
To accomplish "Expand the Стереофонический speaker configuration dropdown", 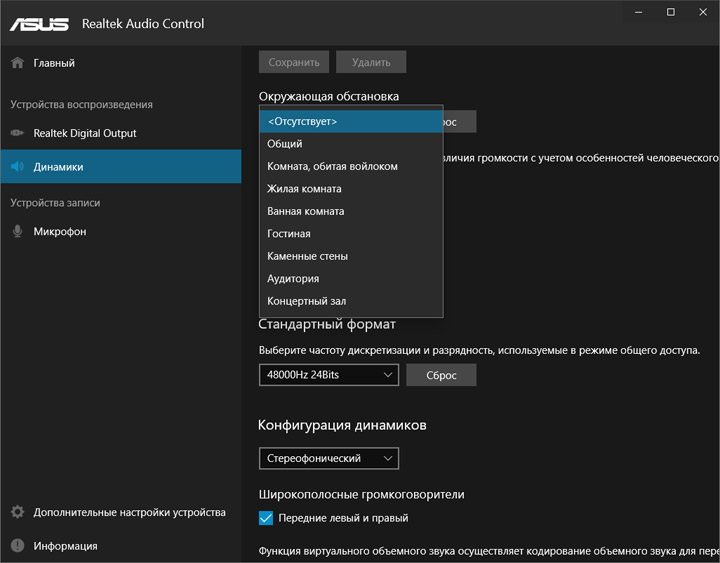I will click(x=329, y=459).
